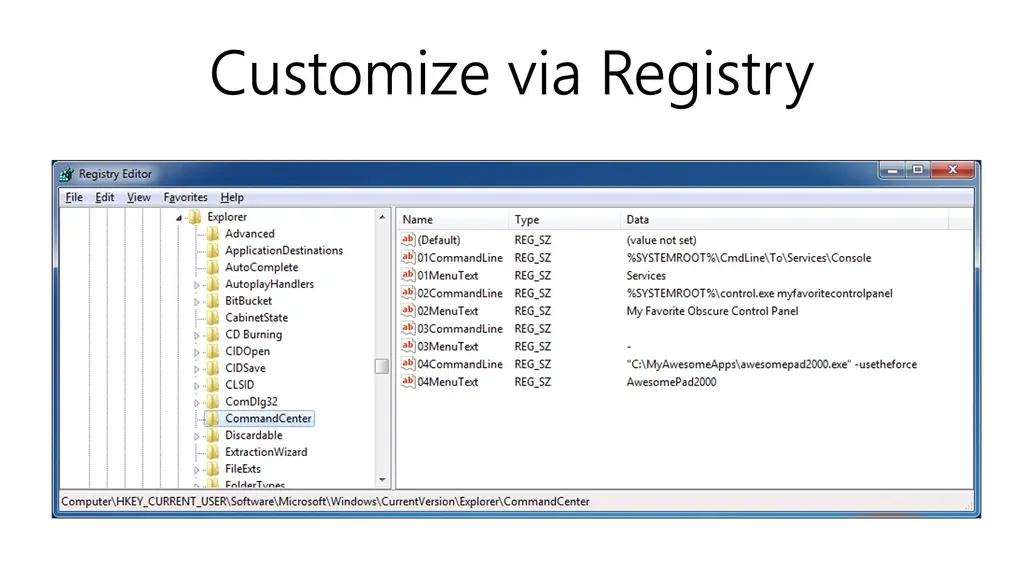Open the Edit menu
The width and height of the screenshot is (1024, 576).
pyautogui.click(x=105, y=197)
